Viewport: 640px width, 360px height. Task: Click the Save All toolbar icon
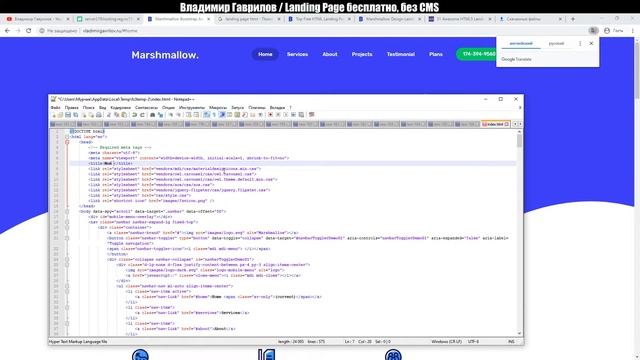tap(76, 115)
